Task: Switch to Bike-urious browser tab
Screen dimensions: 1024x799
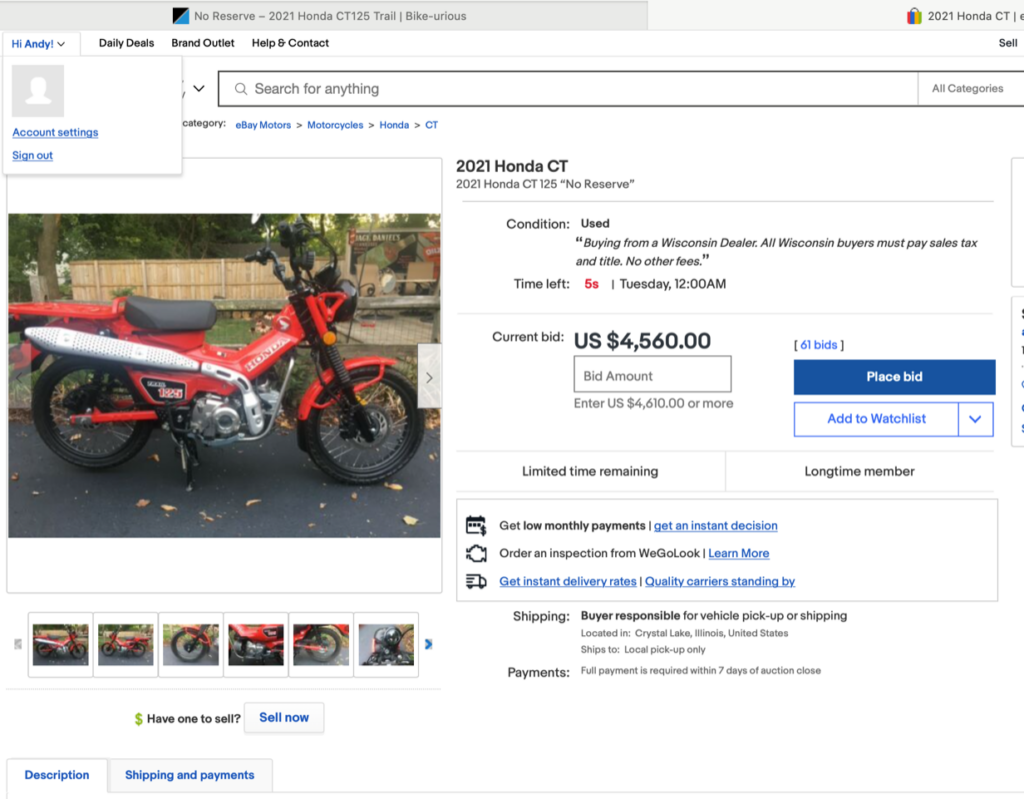Action: (324, 16)
